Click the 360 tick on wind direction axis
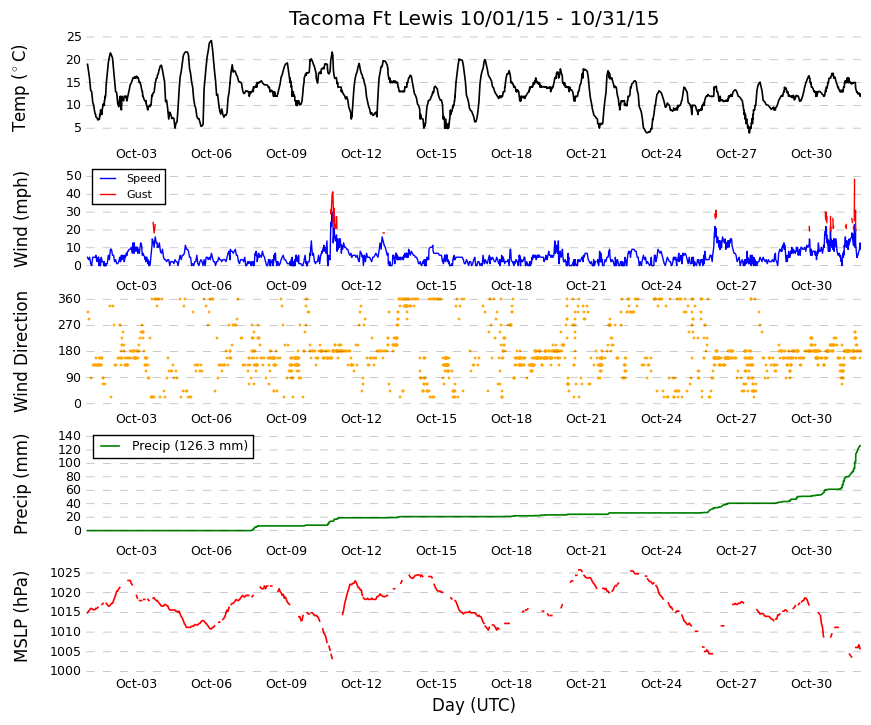871x725 pixels. click(x=70, y=299)
